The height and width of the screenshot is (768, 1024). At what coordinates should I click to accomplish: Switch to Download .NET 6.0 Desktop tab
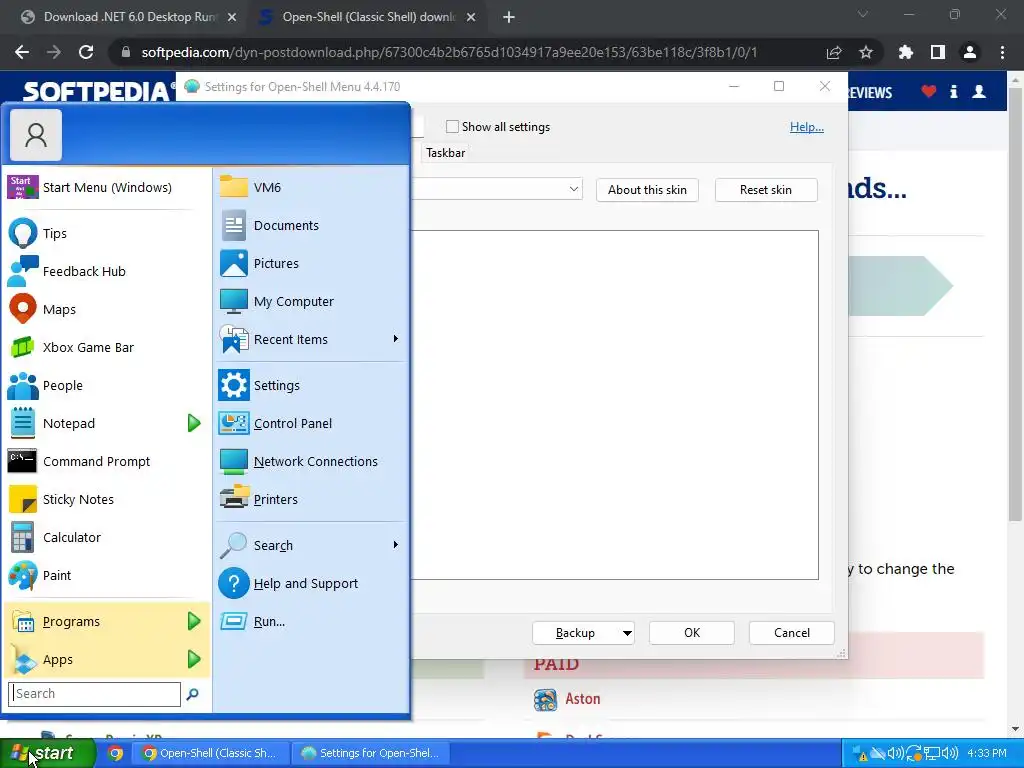(129, 17)
